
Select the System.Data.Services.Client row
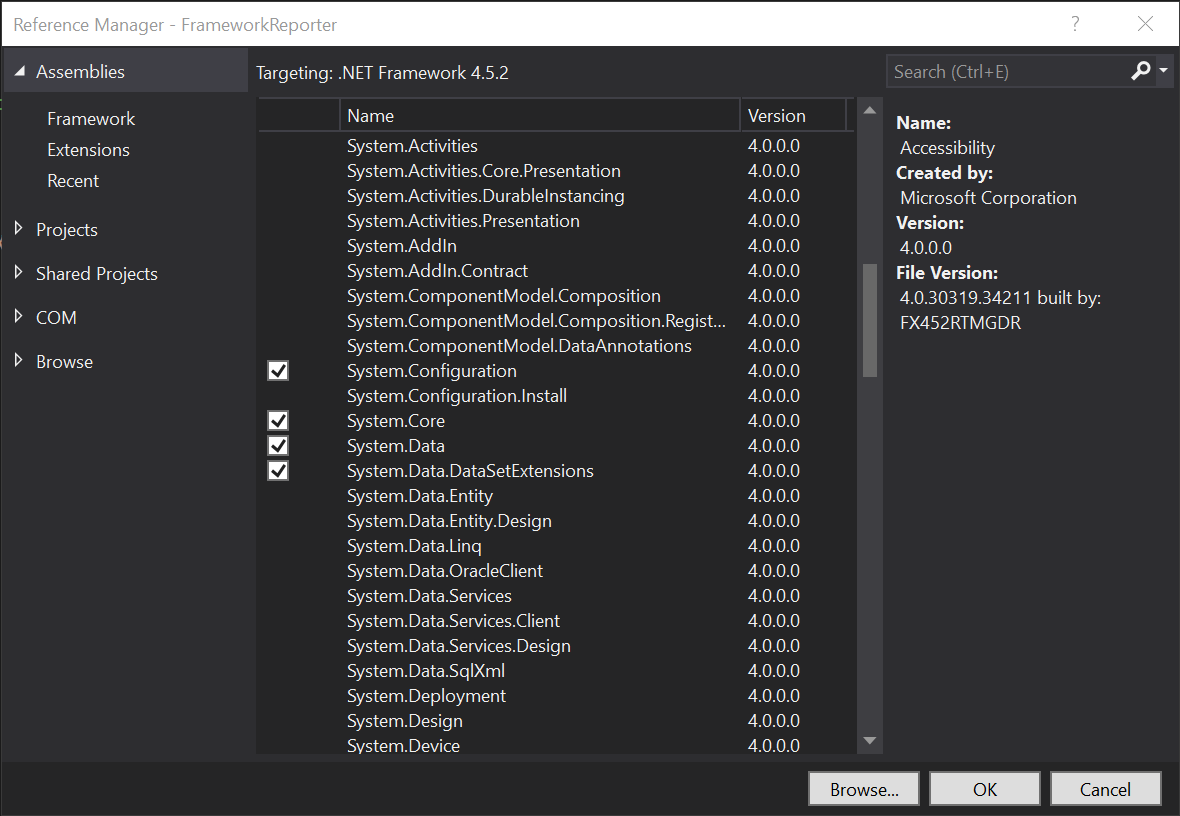click(555, 620)
